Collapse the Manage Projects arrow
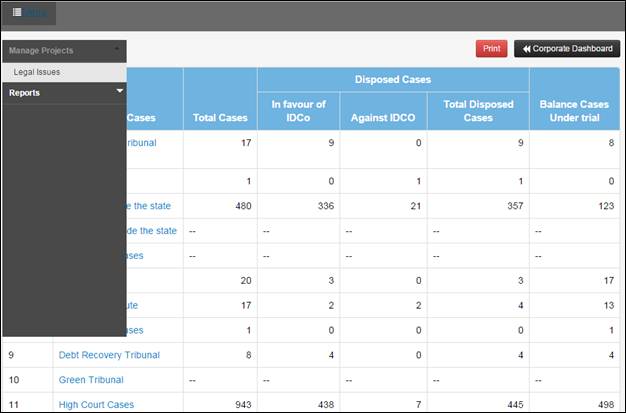 tap(117, 49)
